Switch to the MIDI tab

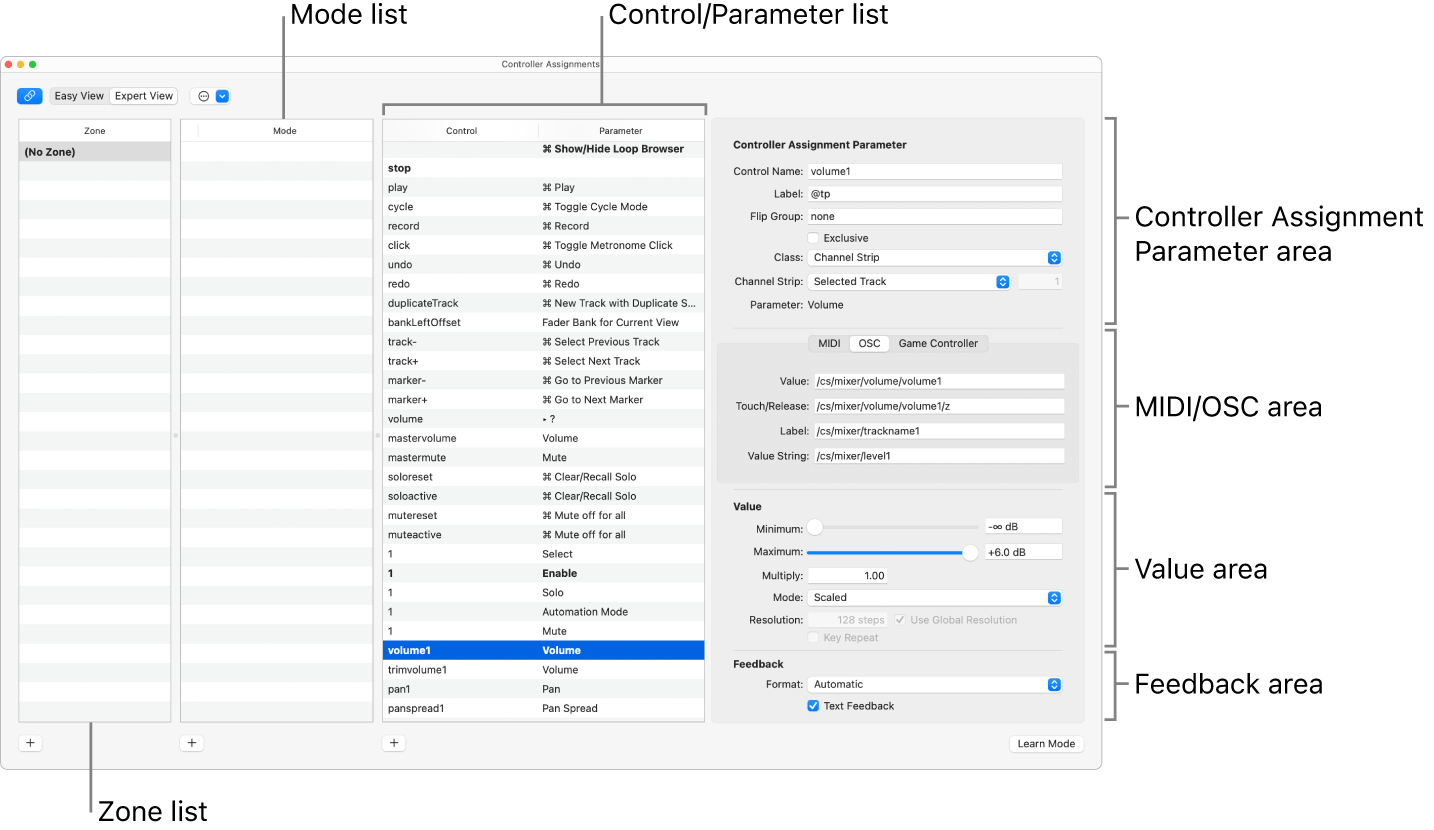[x=828, y=343]
